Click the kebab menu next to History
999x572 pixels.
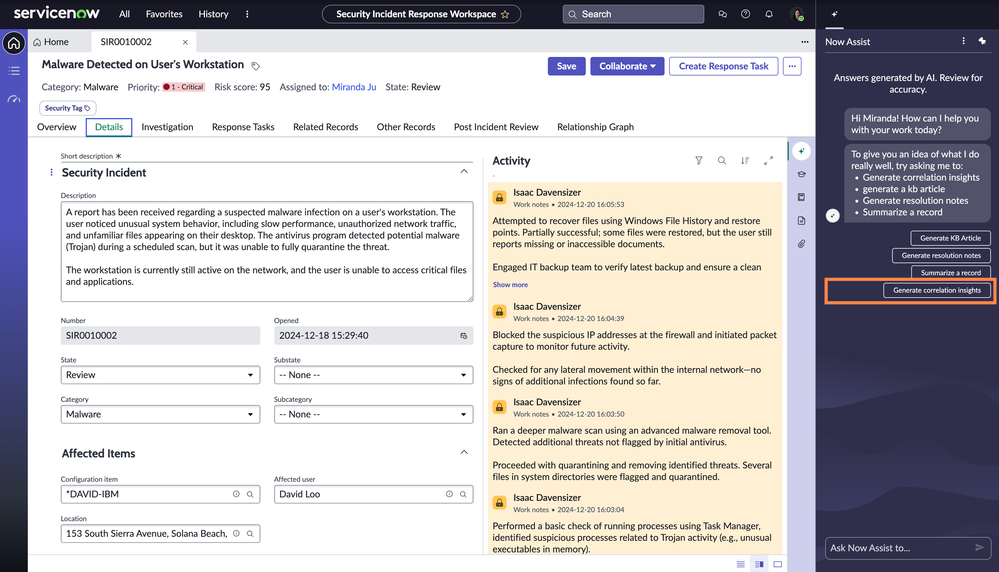(x=247, y=14)
